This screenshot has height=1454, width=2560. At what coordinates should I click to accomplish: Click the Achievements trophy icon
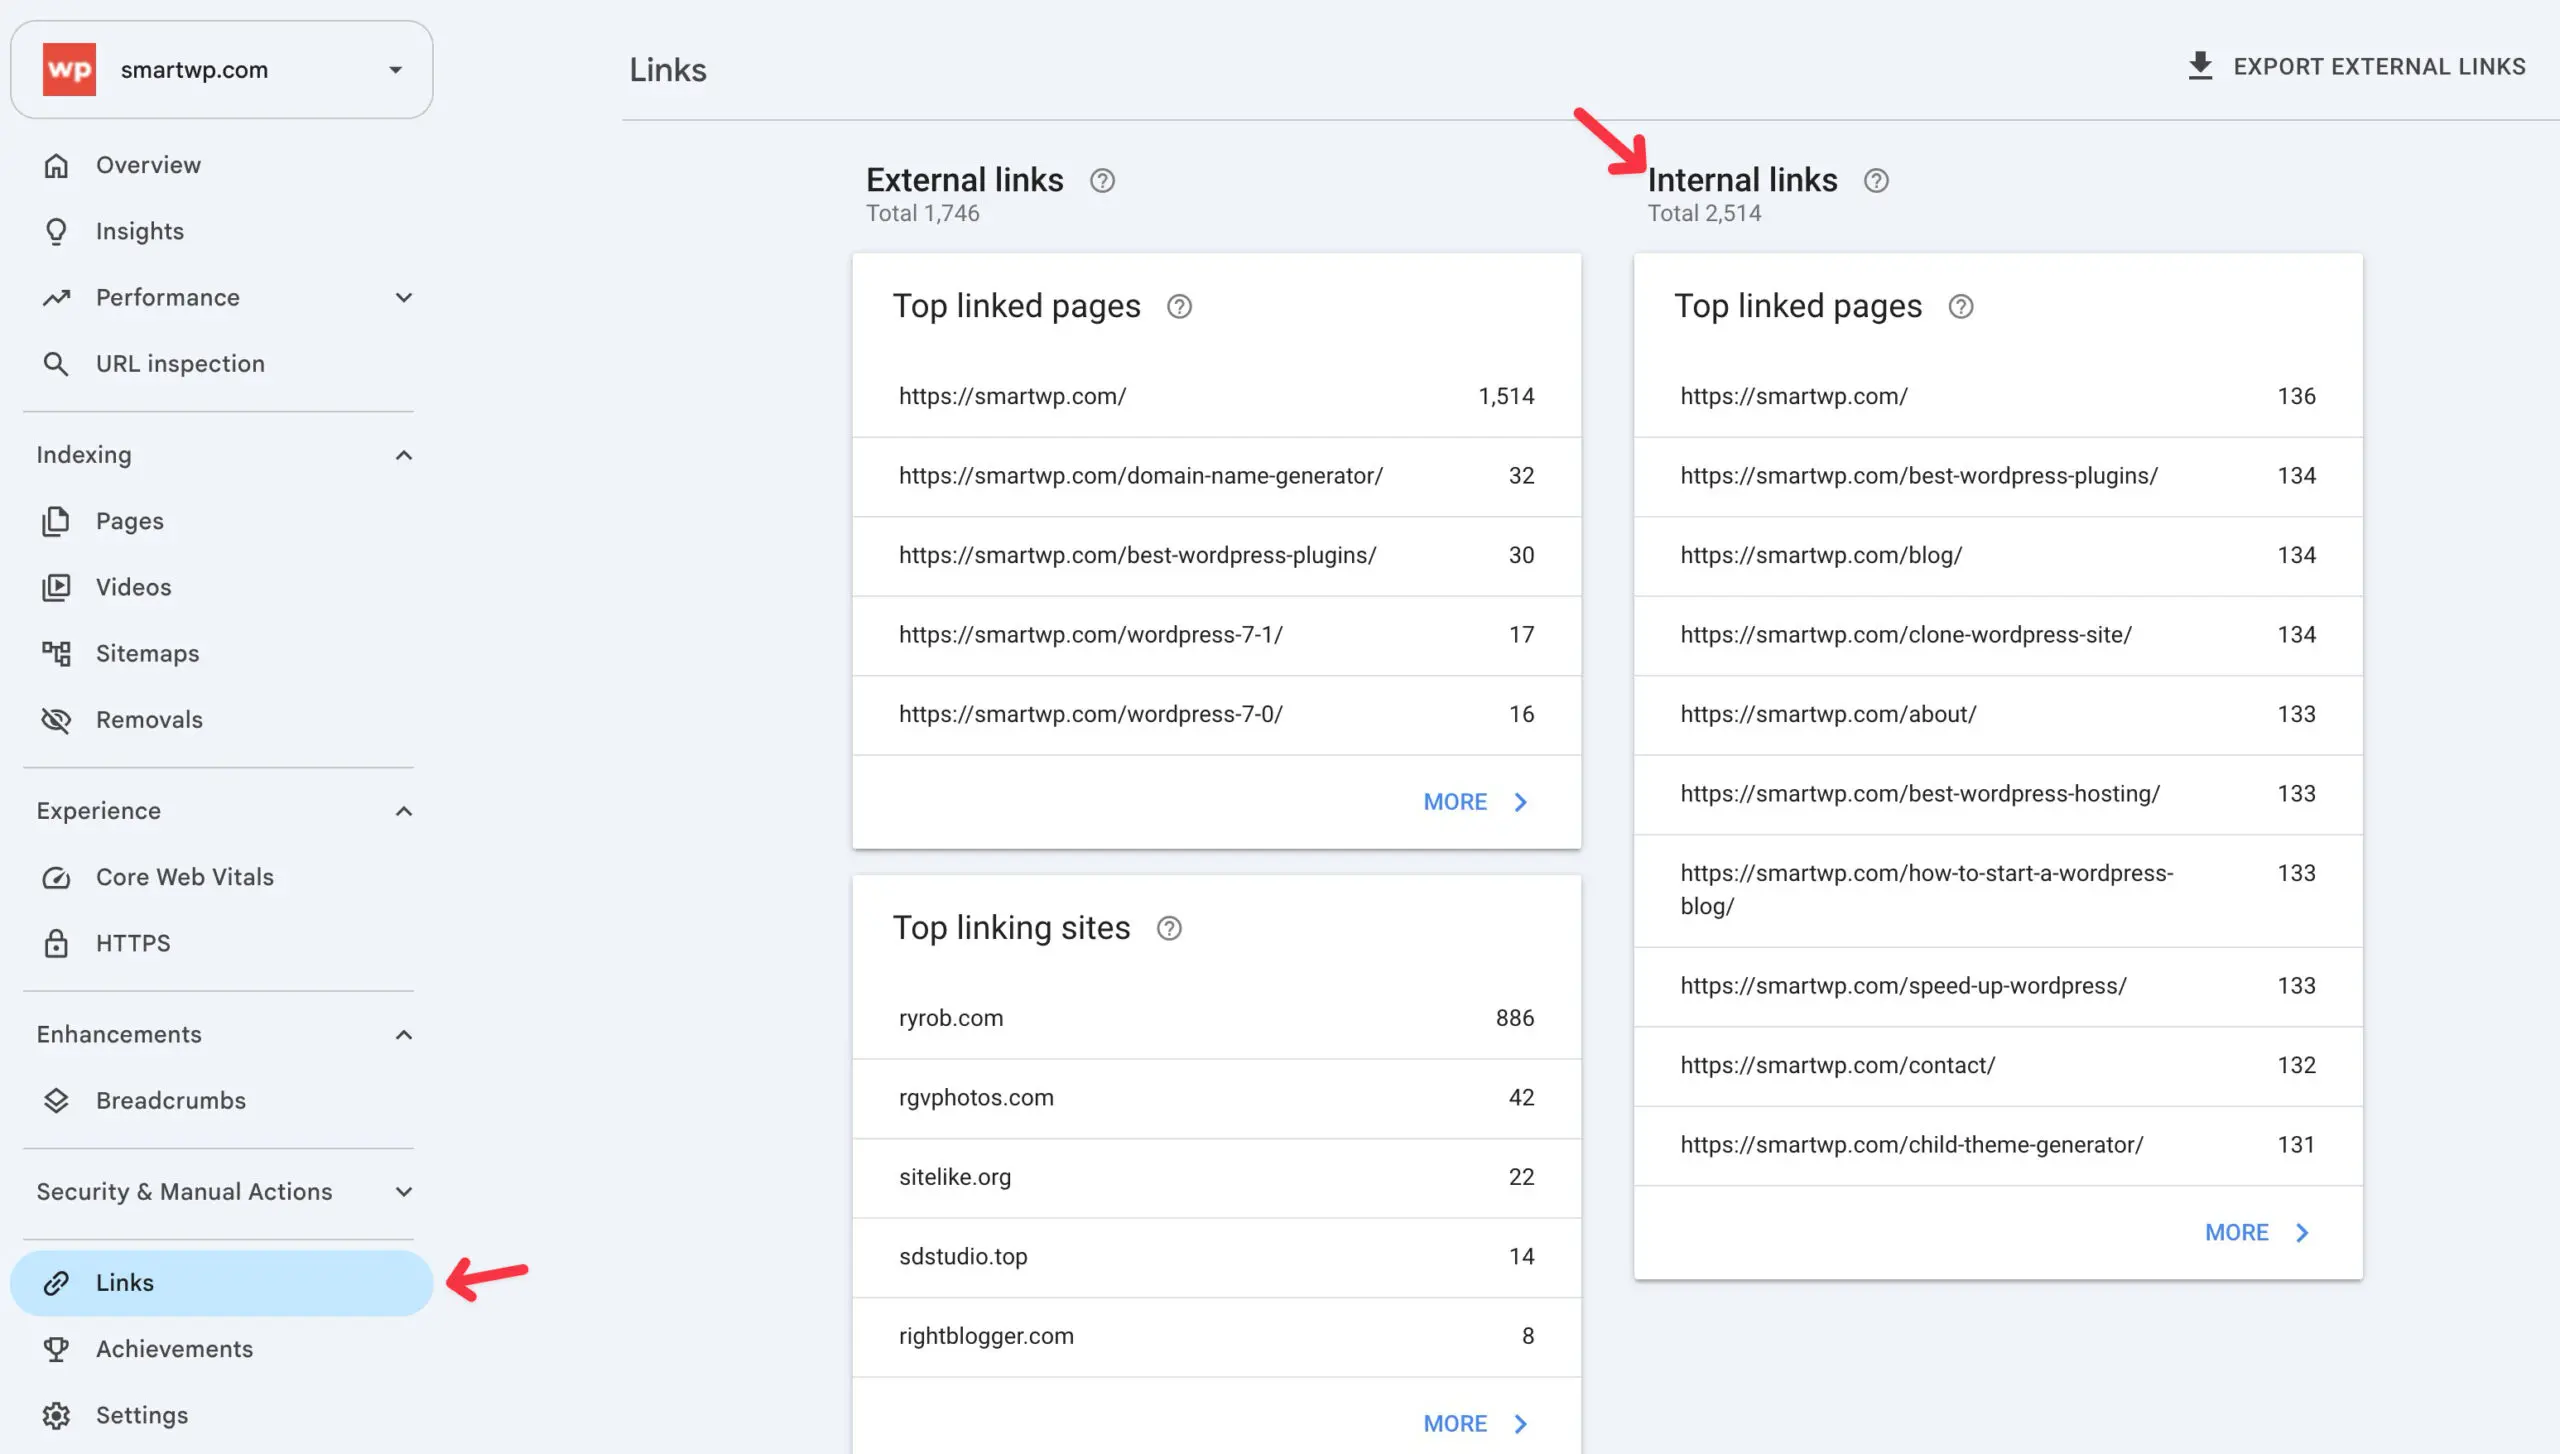tap(56, 1349)
